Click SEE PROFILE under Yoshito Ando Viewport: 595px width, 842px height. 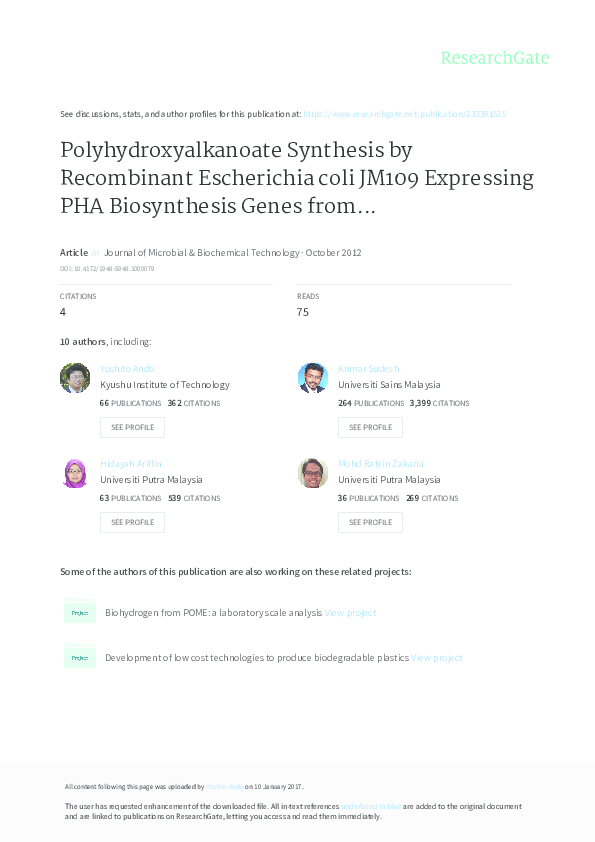(132, 427)
